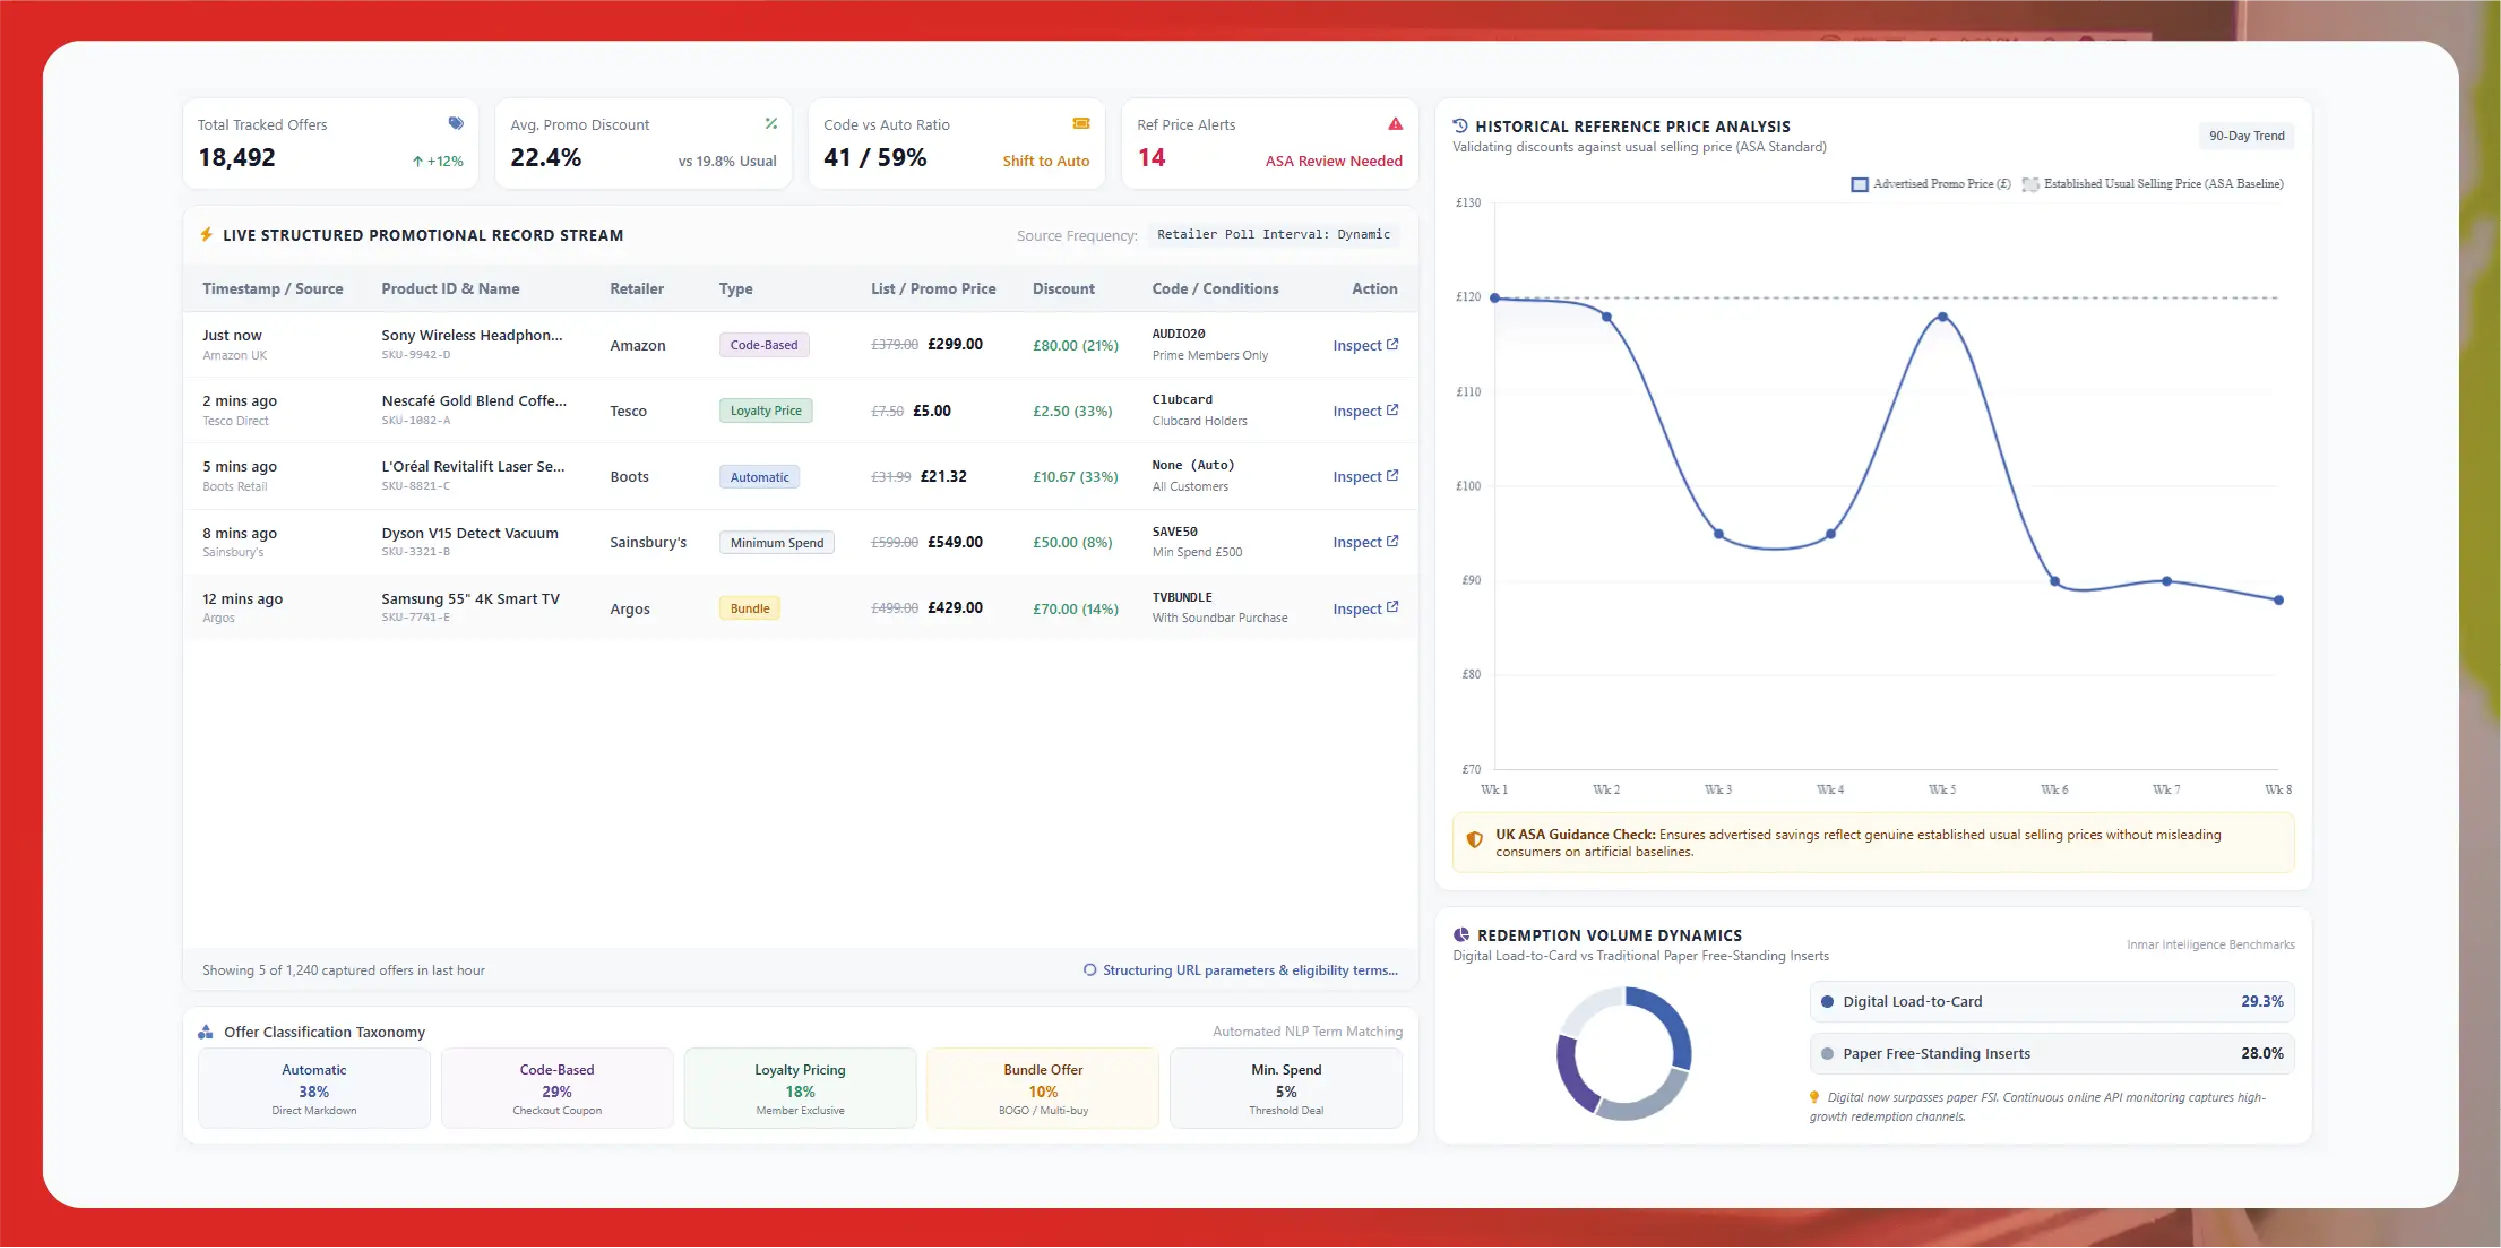The image size is (2501, 1248).
Task: Sort by the Retailer column header
Action: pyautogui.click(x=637, y=289)
